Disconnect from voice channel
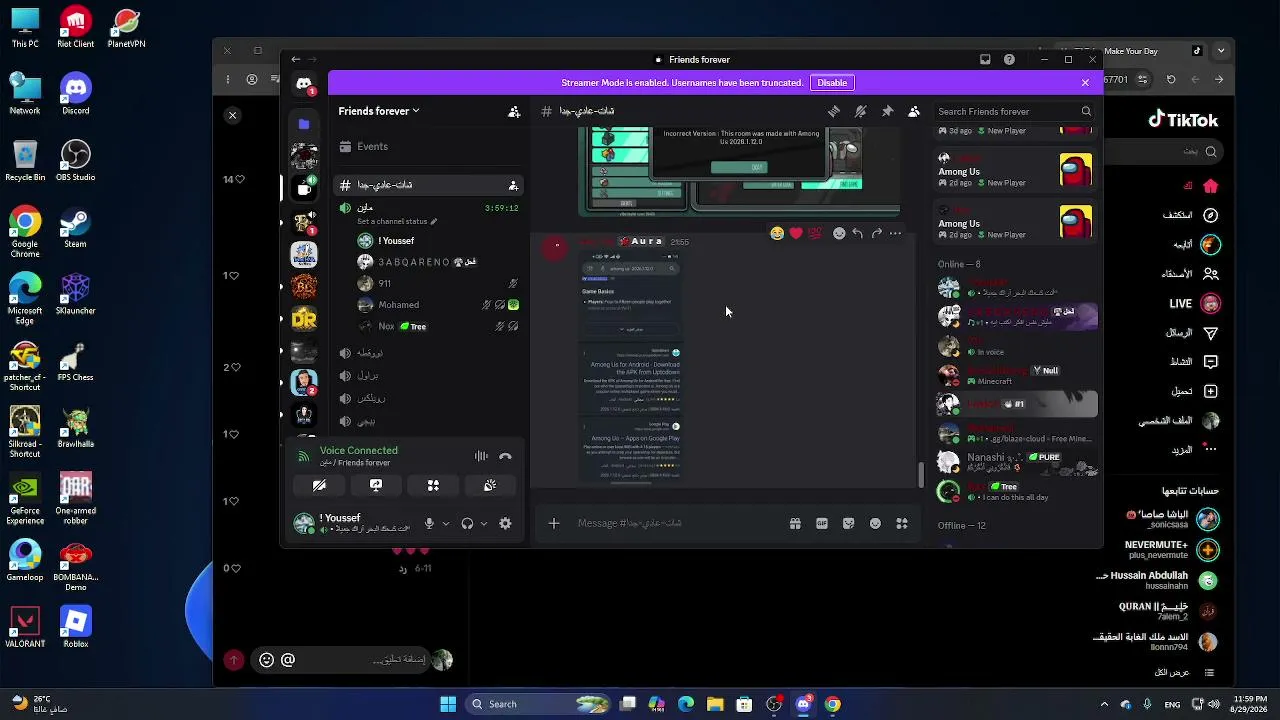Image resolution: width=1280 pixels, height=720 pixels. click(505, 456)
